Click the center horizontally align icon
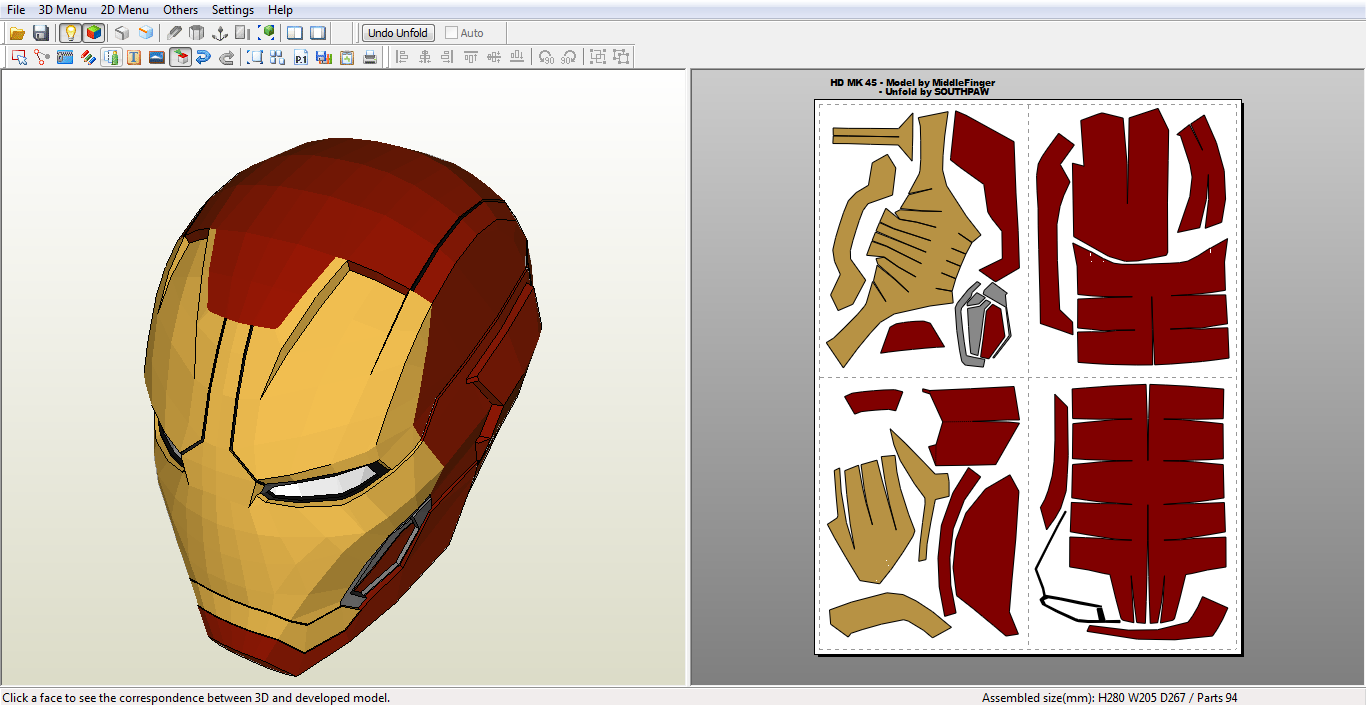Viewport: 1366px width, 706px height. tap(425, 57)
